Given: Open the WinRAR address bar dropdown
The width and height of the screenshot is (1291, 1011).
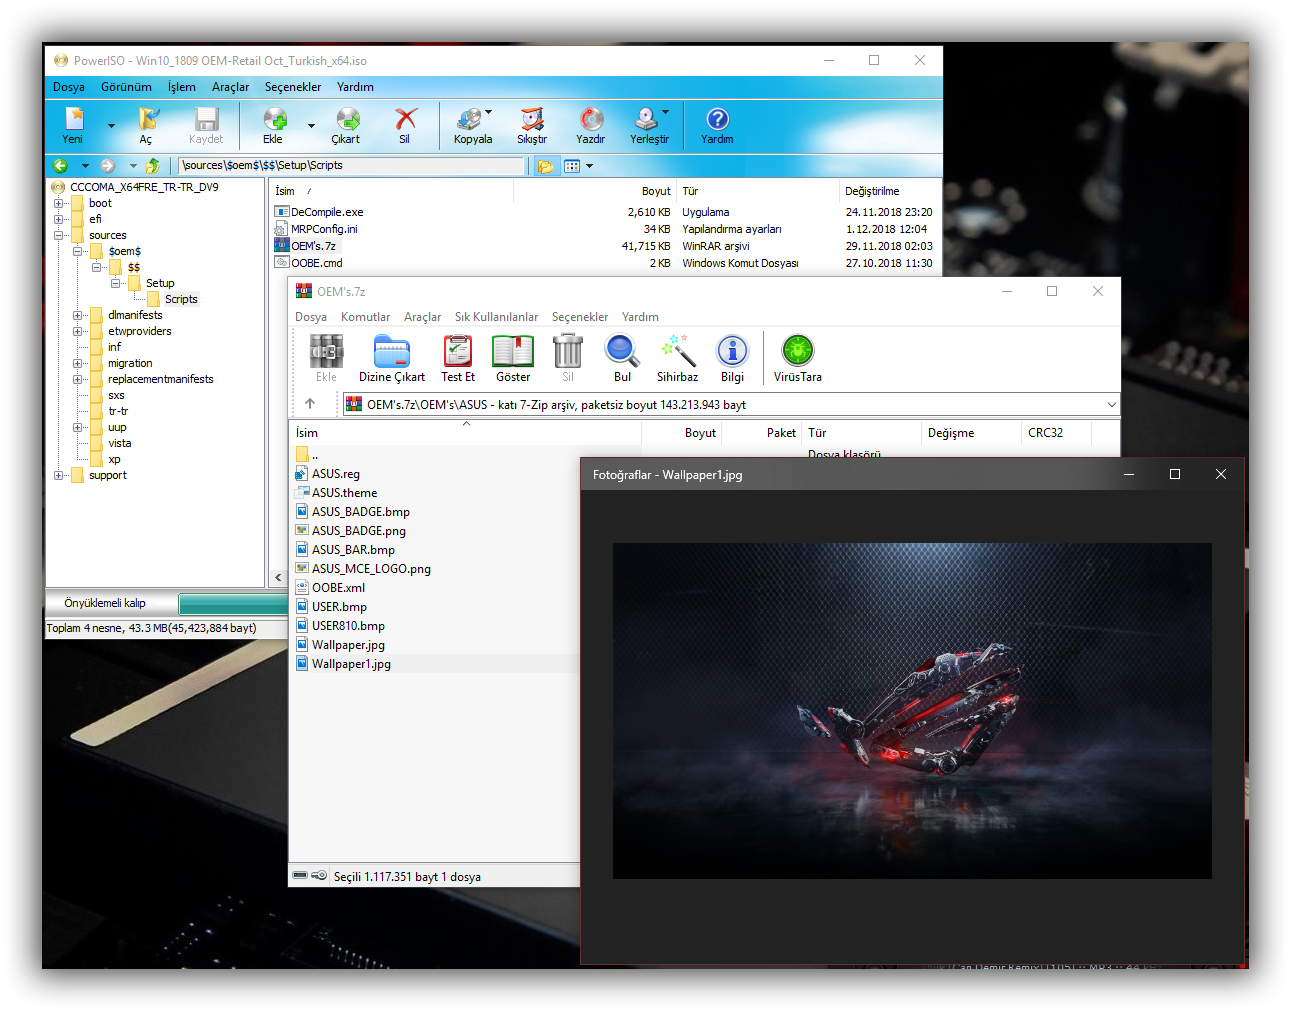Looking at the screenshot, I should [x=1111, y=404].
